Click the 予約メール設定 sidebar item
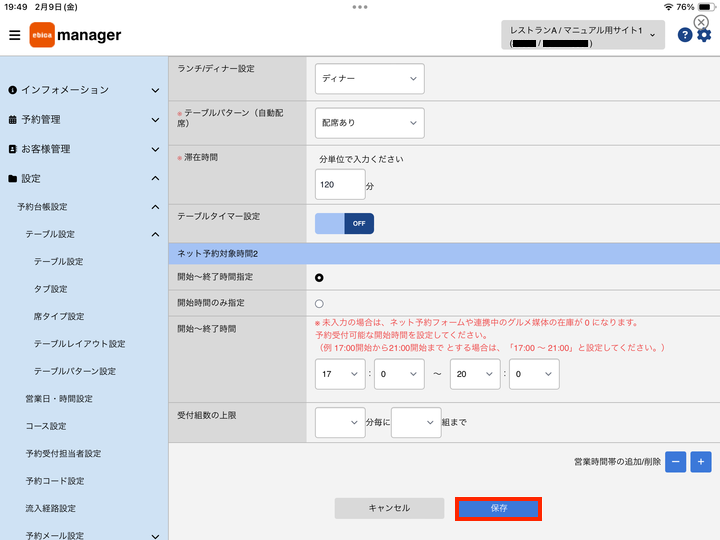 55,536
